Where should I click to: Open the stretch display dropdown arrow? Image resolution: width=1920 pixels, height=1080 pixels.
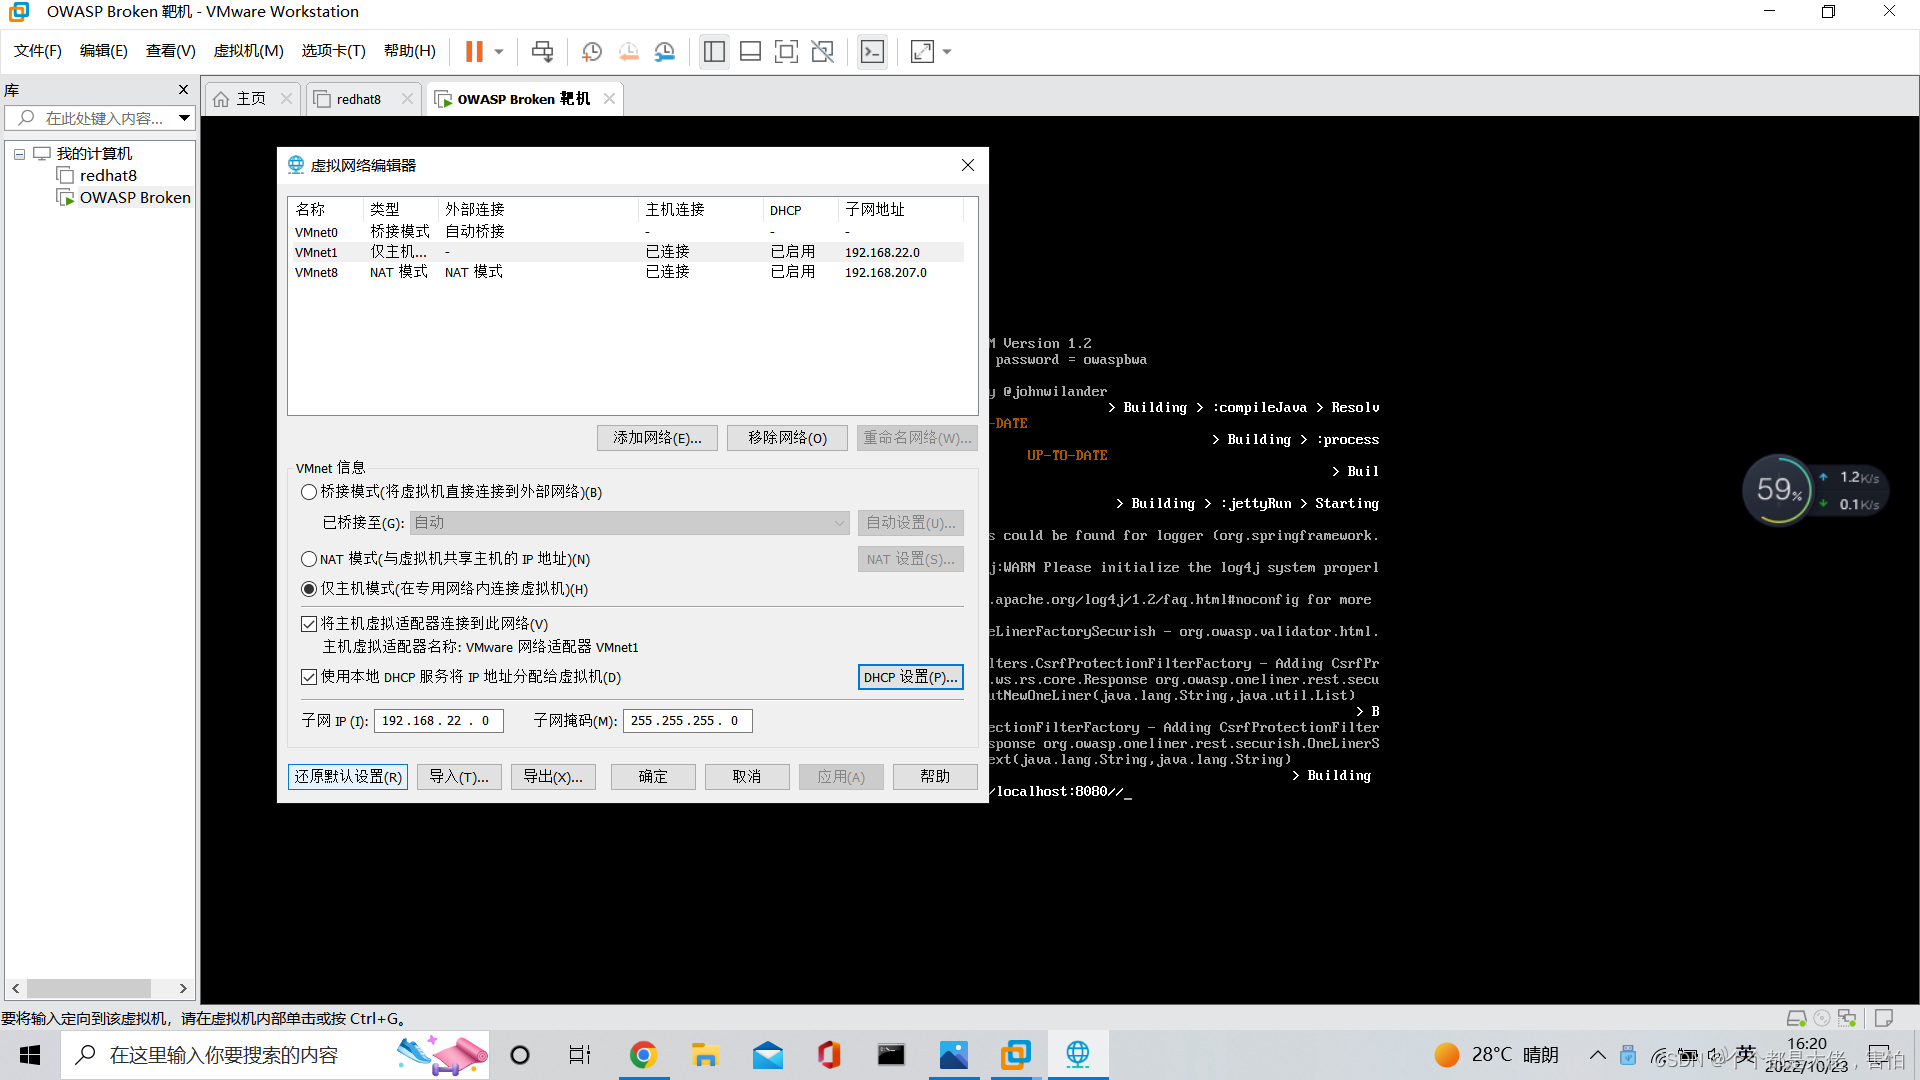click(x=947, y=51)
